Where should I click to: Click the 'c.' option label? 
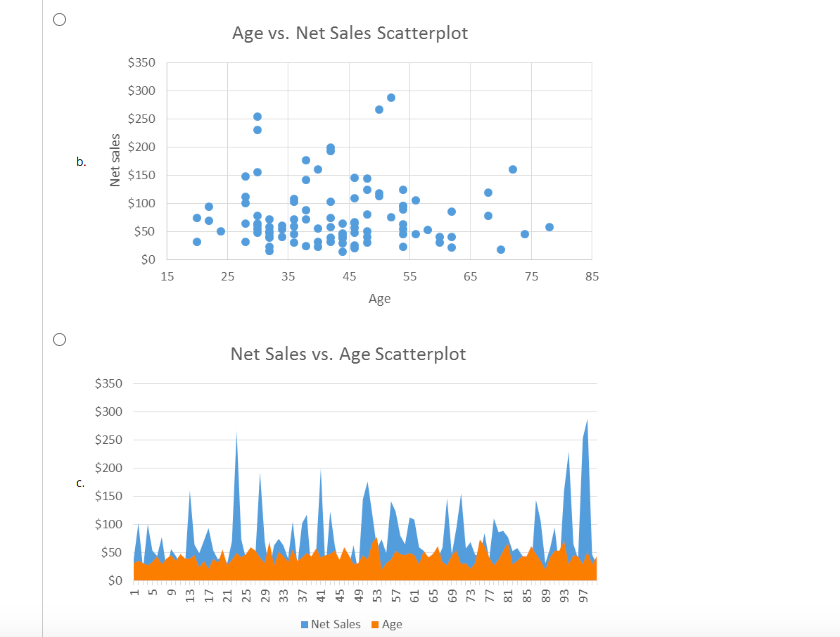click(x=80, y=483)
